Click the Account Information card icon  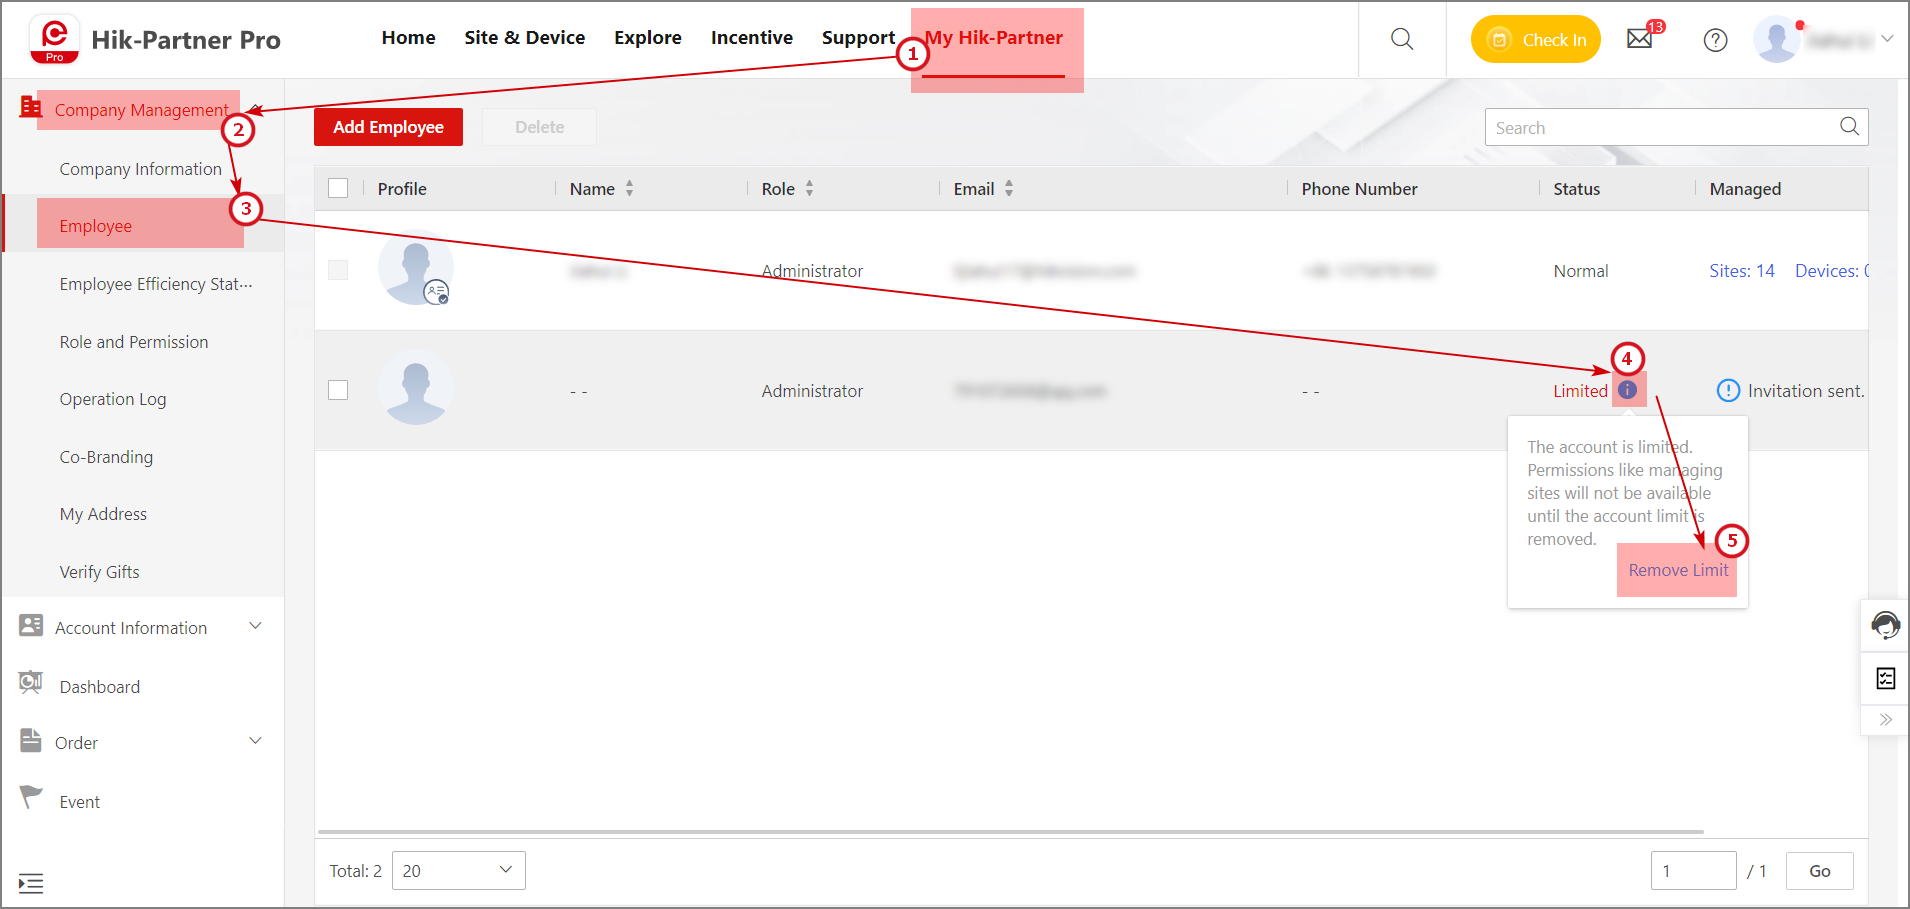[31, 626]
